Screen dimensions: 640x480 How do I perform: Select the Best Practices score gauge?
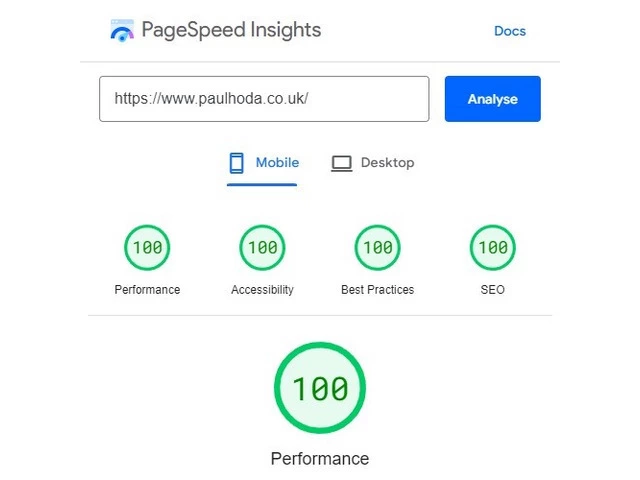pyautogui.click(x=378, y=247)
